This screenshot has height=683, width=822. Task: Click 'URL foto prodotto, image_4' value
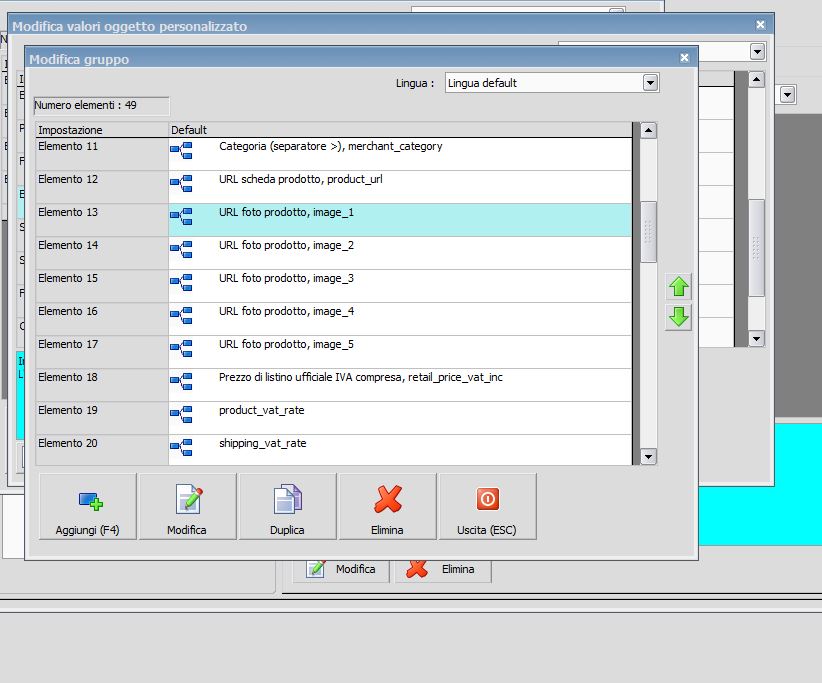[286, 311]
